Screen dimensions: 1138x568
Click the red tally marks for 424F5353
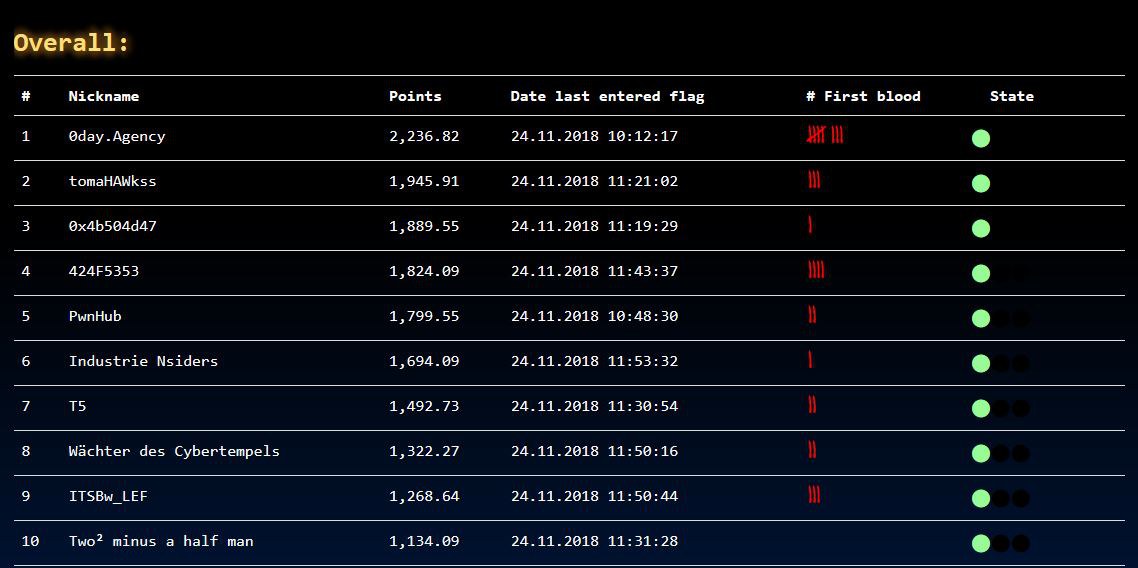816,271
